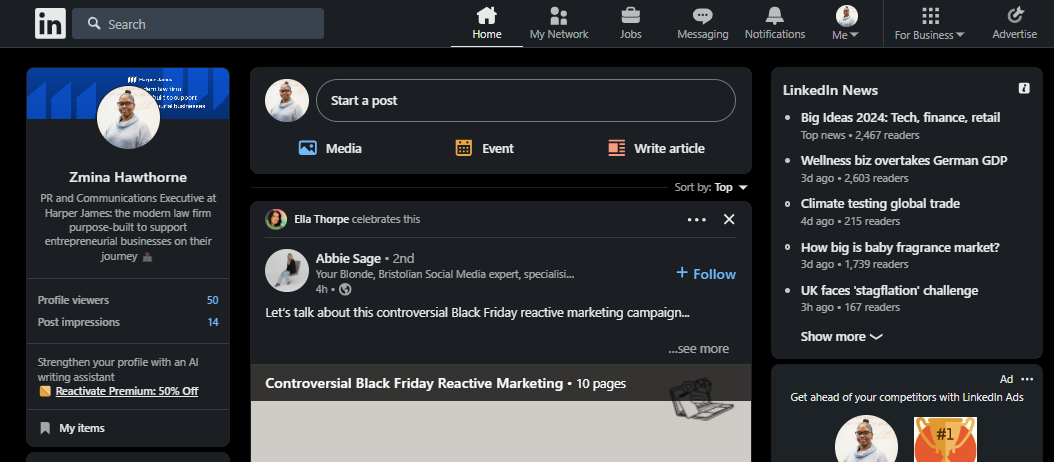Click the Start a post box
Image resolution: width=1054 pixels, height=462 pixels.
[x=526, y=100]
